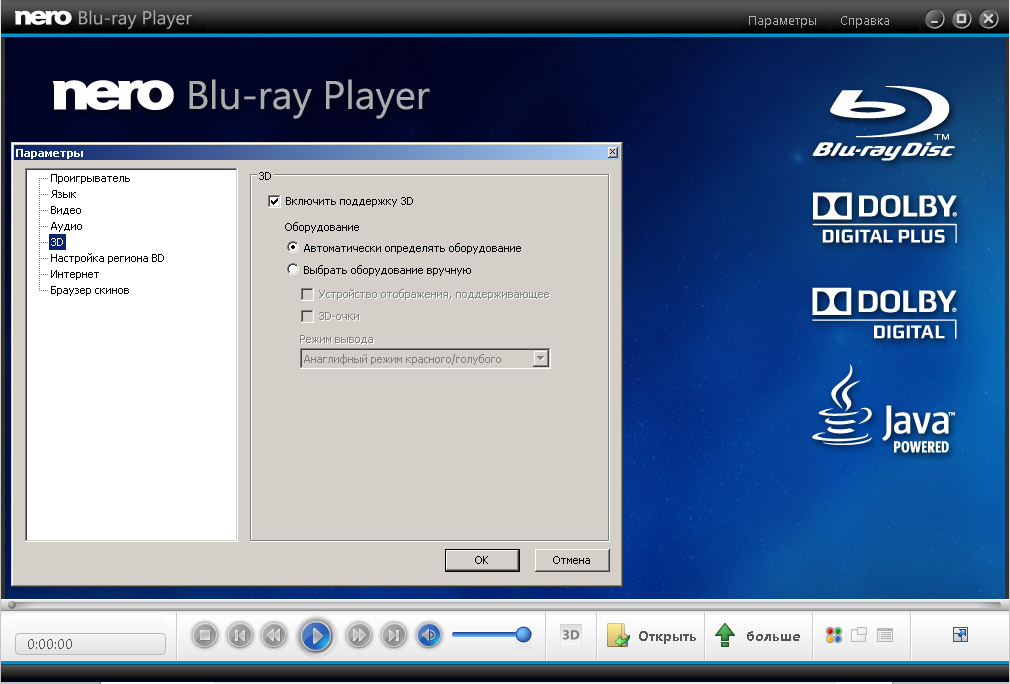Open the Видео settings category
1010x684 pixels.
coord(66,211)
